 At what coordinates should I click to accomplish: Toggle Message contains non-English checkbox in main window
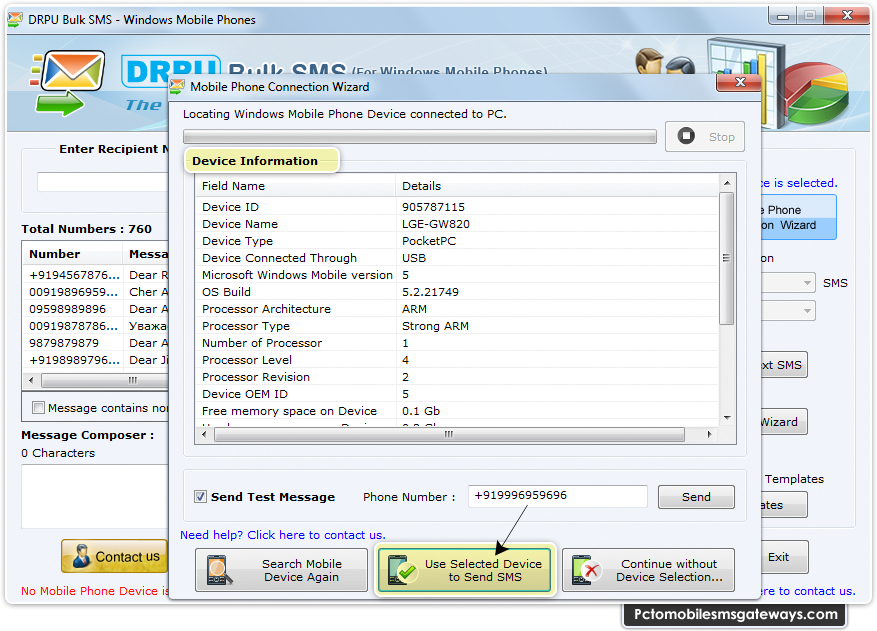(x=38, y=408)
